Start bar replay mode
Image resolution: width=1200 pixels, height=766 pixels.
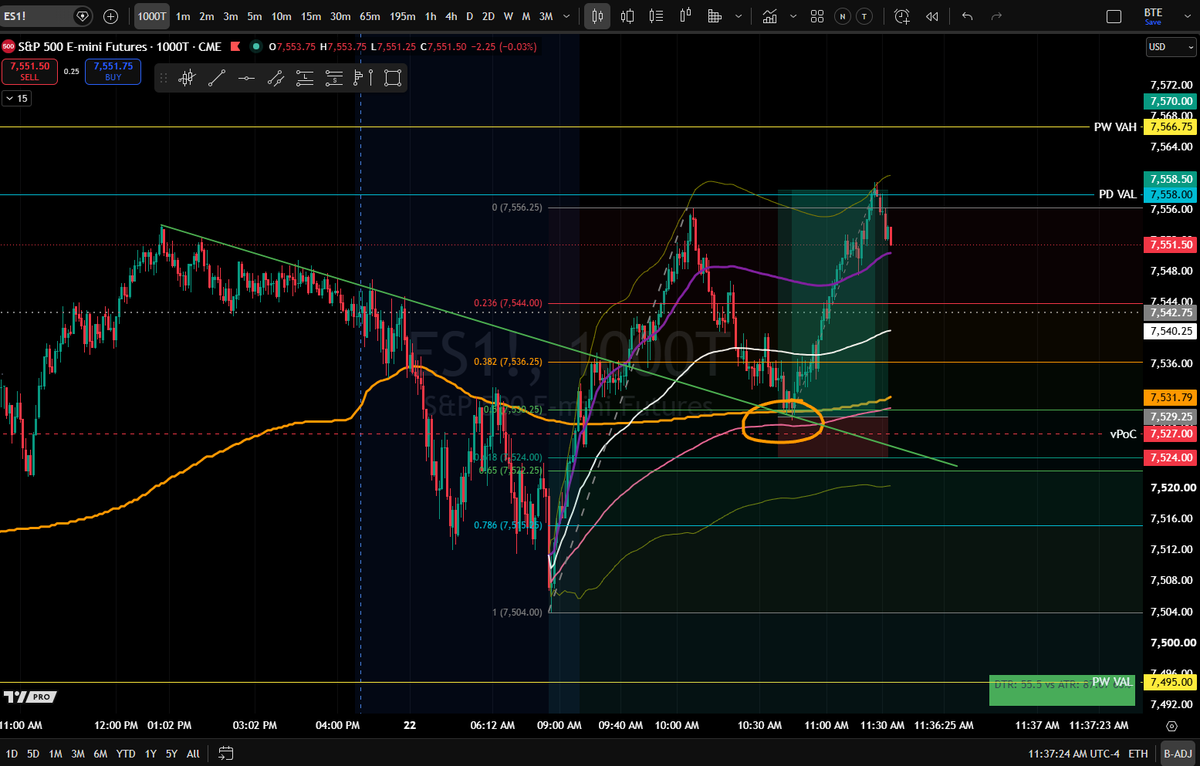click(x=932, y=16)
